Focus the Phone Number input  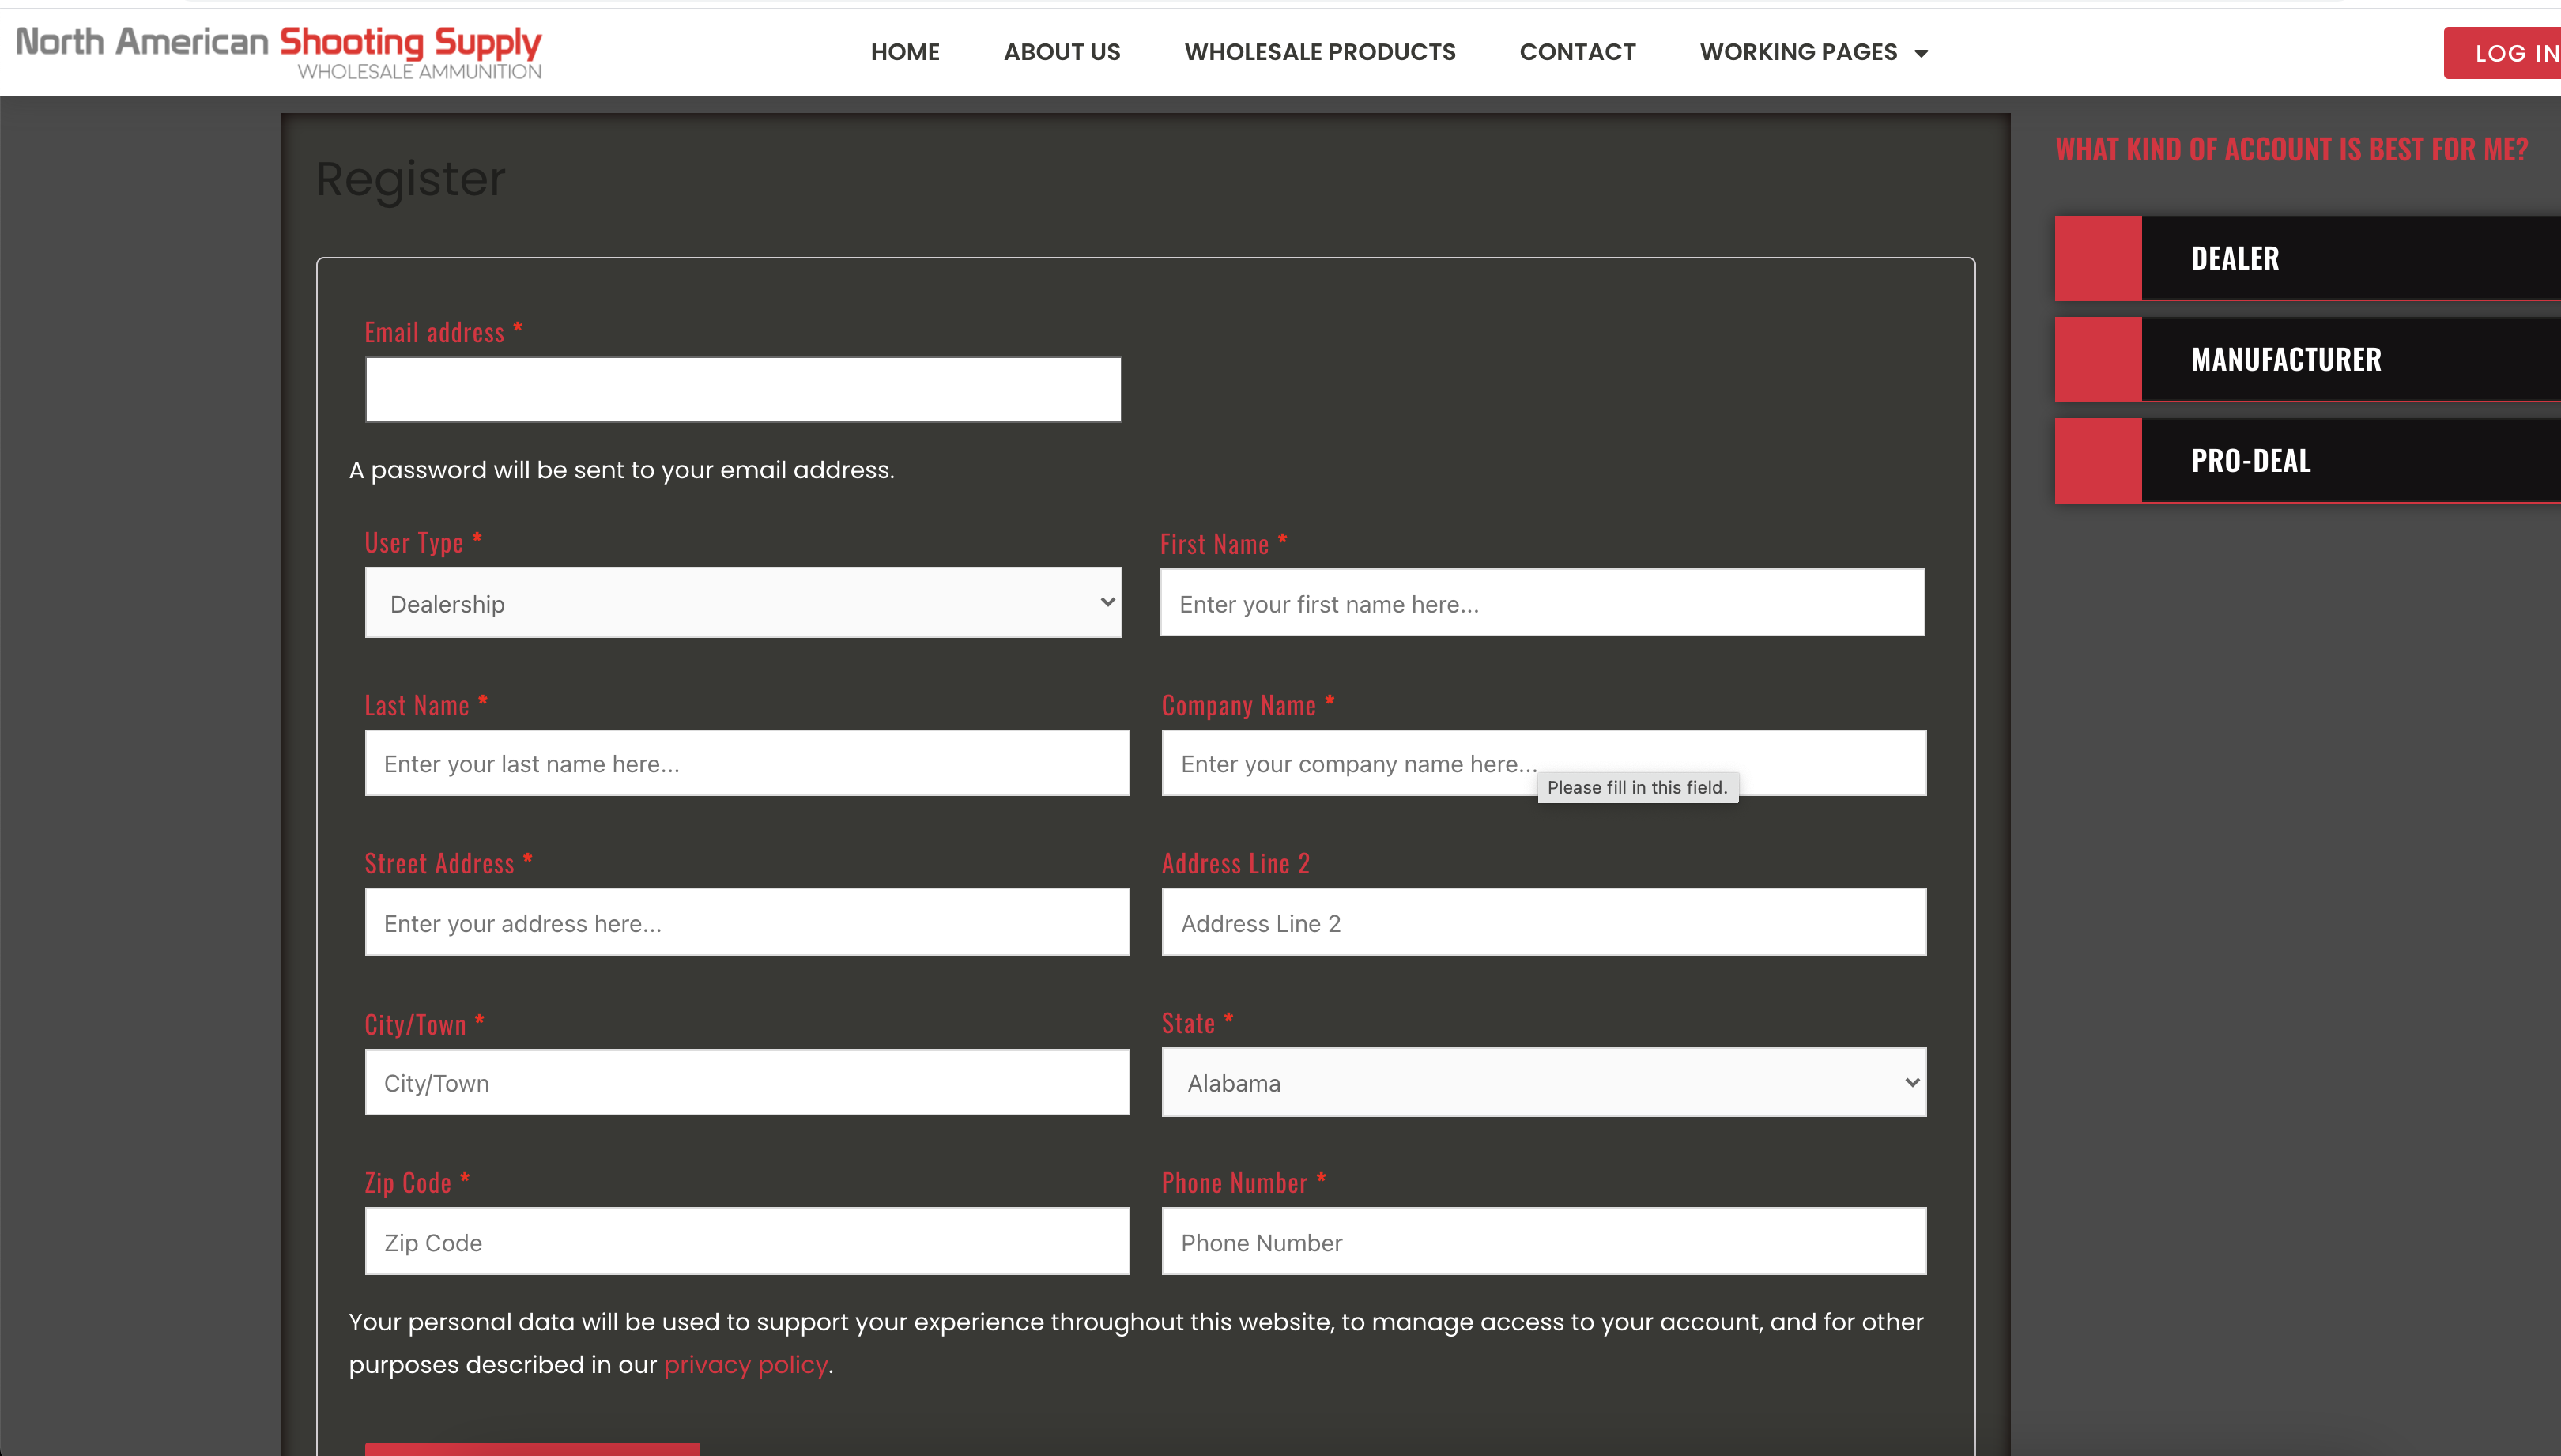coord(1543,1241)
